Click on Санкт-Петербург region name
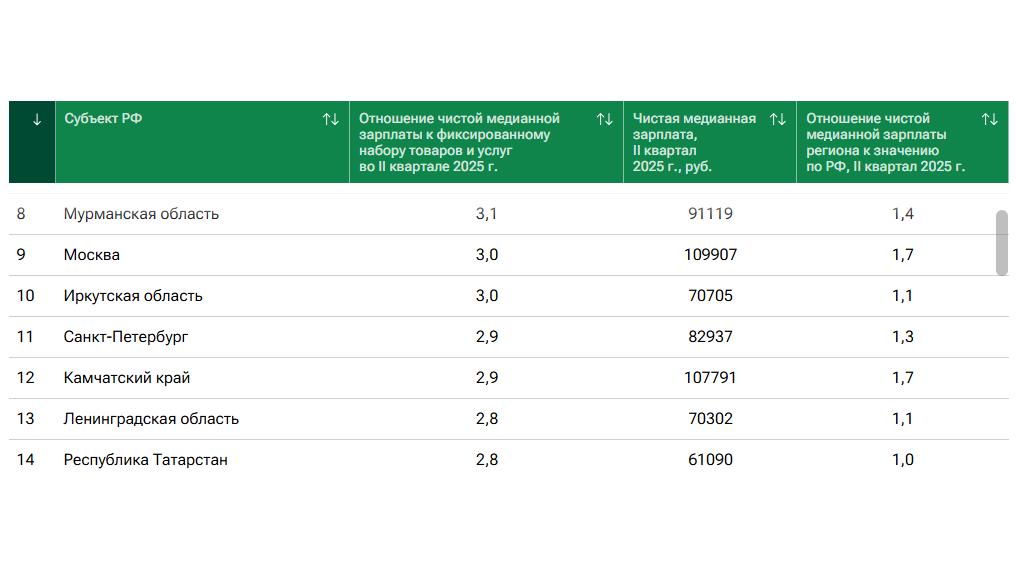 click(x=126, y=337)
